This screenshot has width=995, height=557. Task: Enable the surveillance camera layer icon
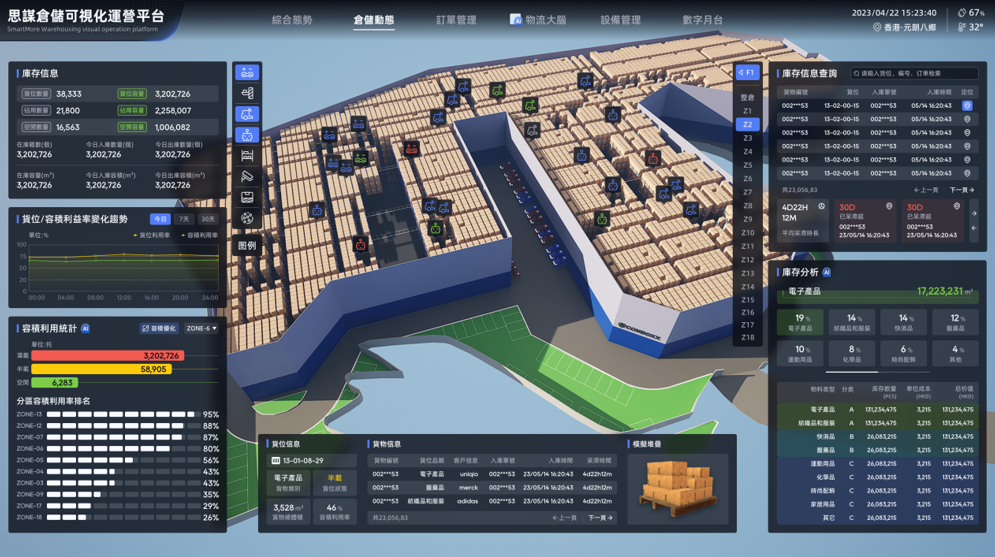247,177
